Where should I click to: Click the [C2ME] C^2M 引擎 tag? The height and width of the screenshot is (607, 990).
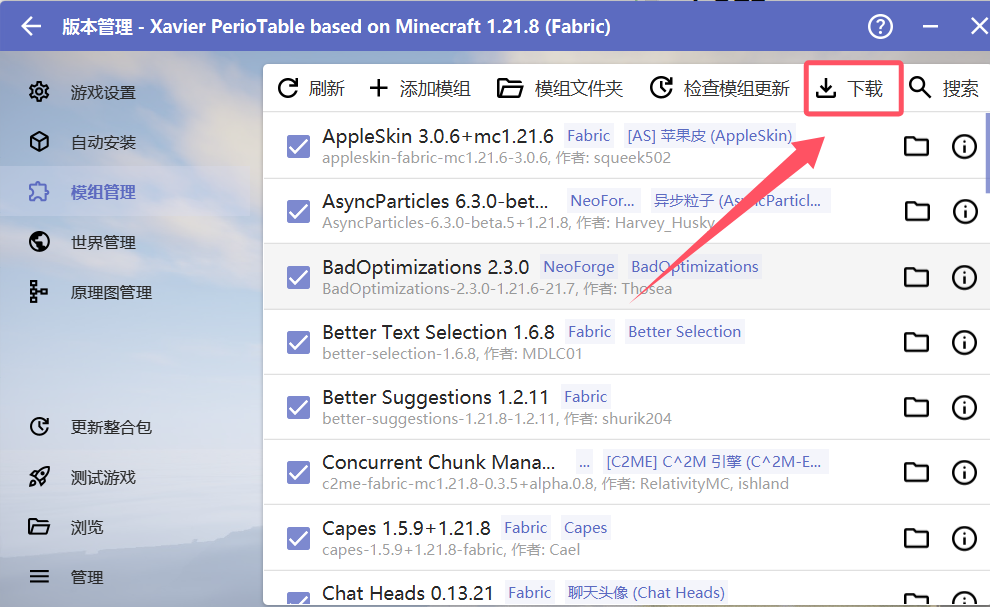[x=714, y=462]
